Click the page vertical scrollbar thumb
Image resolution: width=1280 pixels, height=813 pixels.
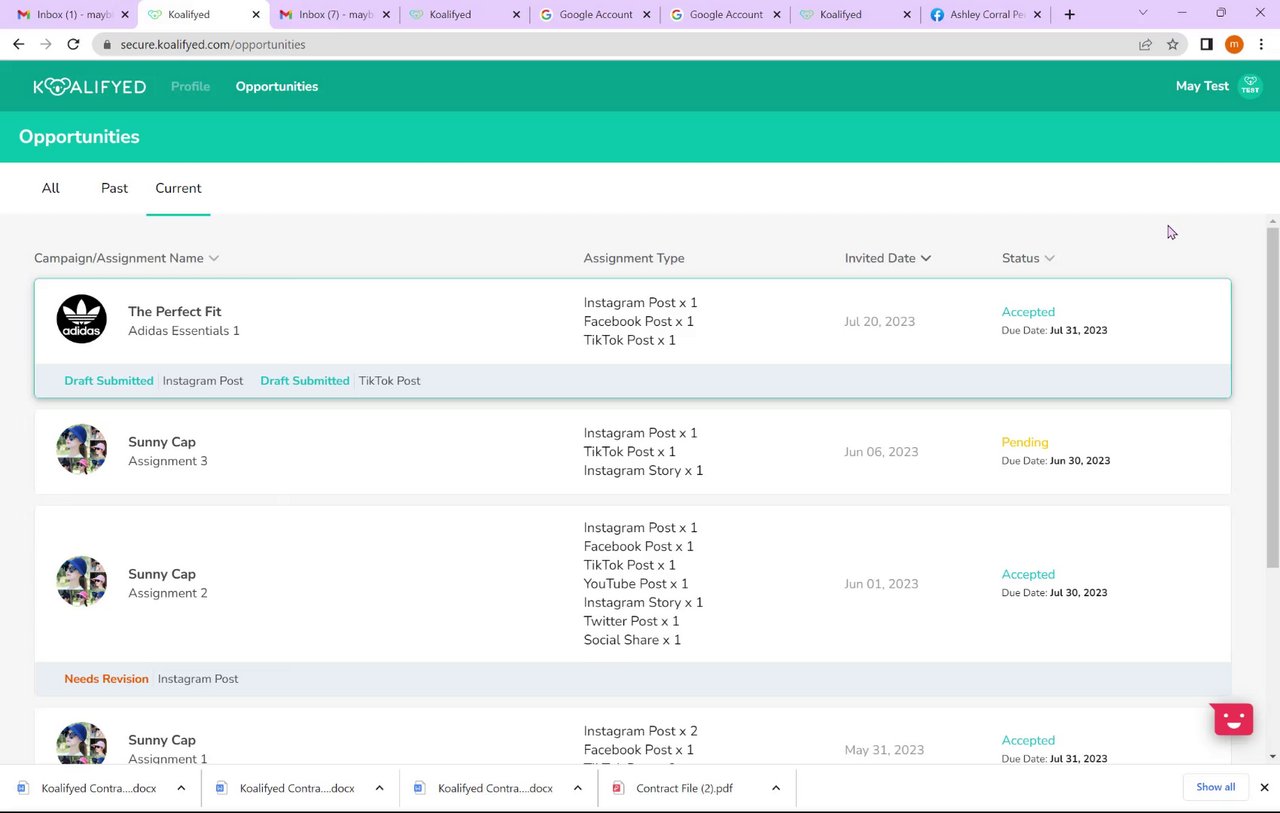pos(1272,398)
